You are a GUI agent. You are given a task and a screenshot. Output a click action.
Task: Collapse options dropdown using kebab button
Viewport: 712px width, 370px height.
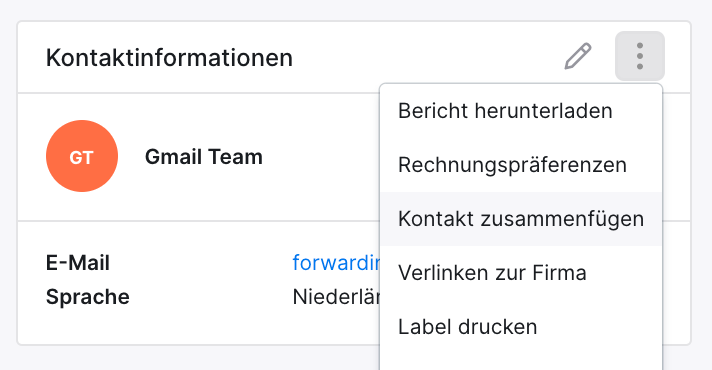click(640, 56)
